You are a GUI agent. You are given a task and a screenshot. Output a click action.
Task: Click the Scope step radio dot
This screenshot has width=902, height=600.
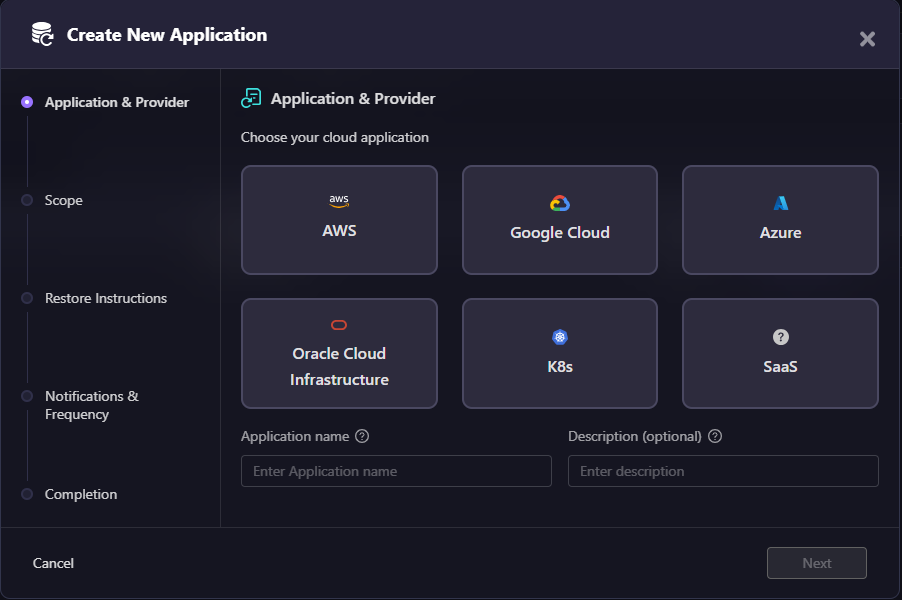[27, 200]
